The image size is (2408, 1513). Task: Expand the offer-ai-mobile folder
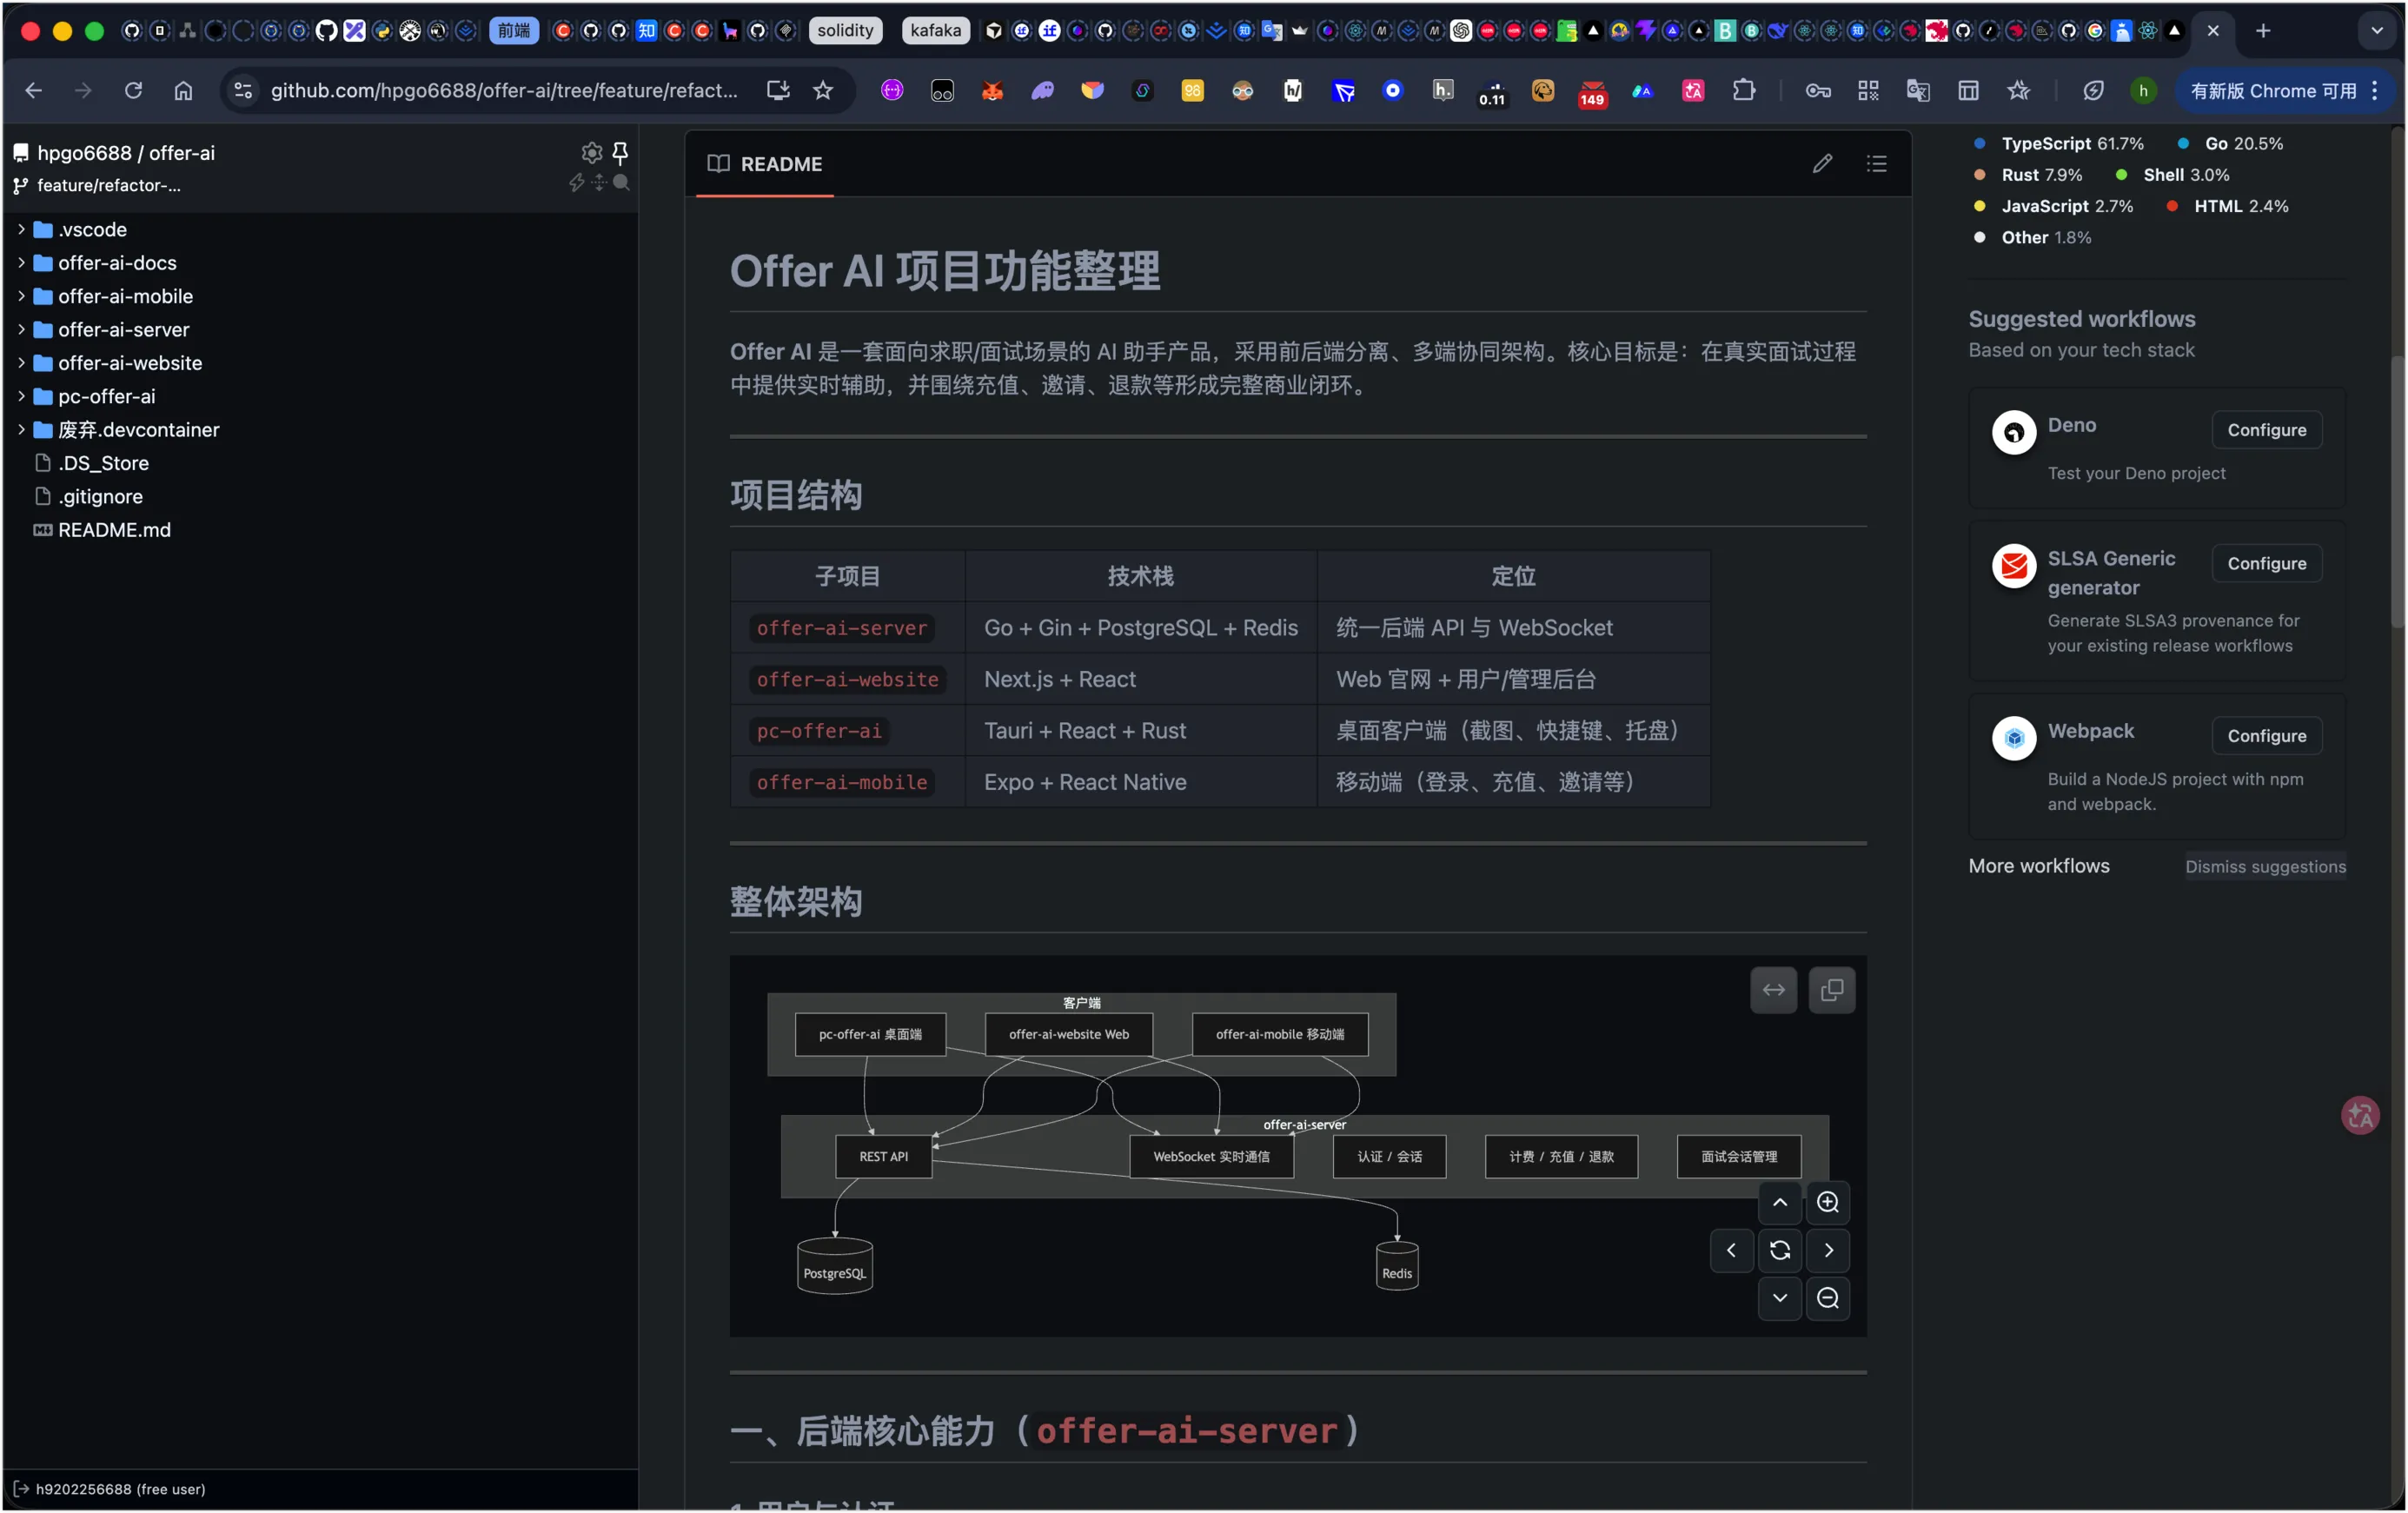coord(21,296)
